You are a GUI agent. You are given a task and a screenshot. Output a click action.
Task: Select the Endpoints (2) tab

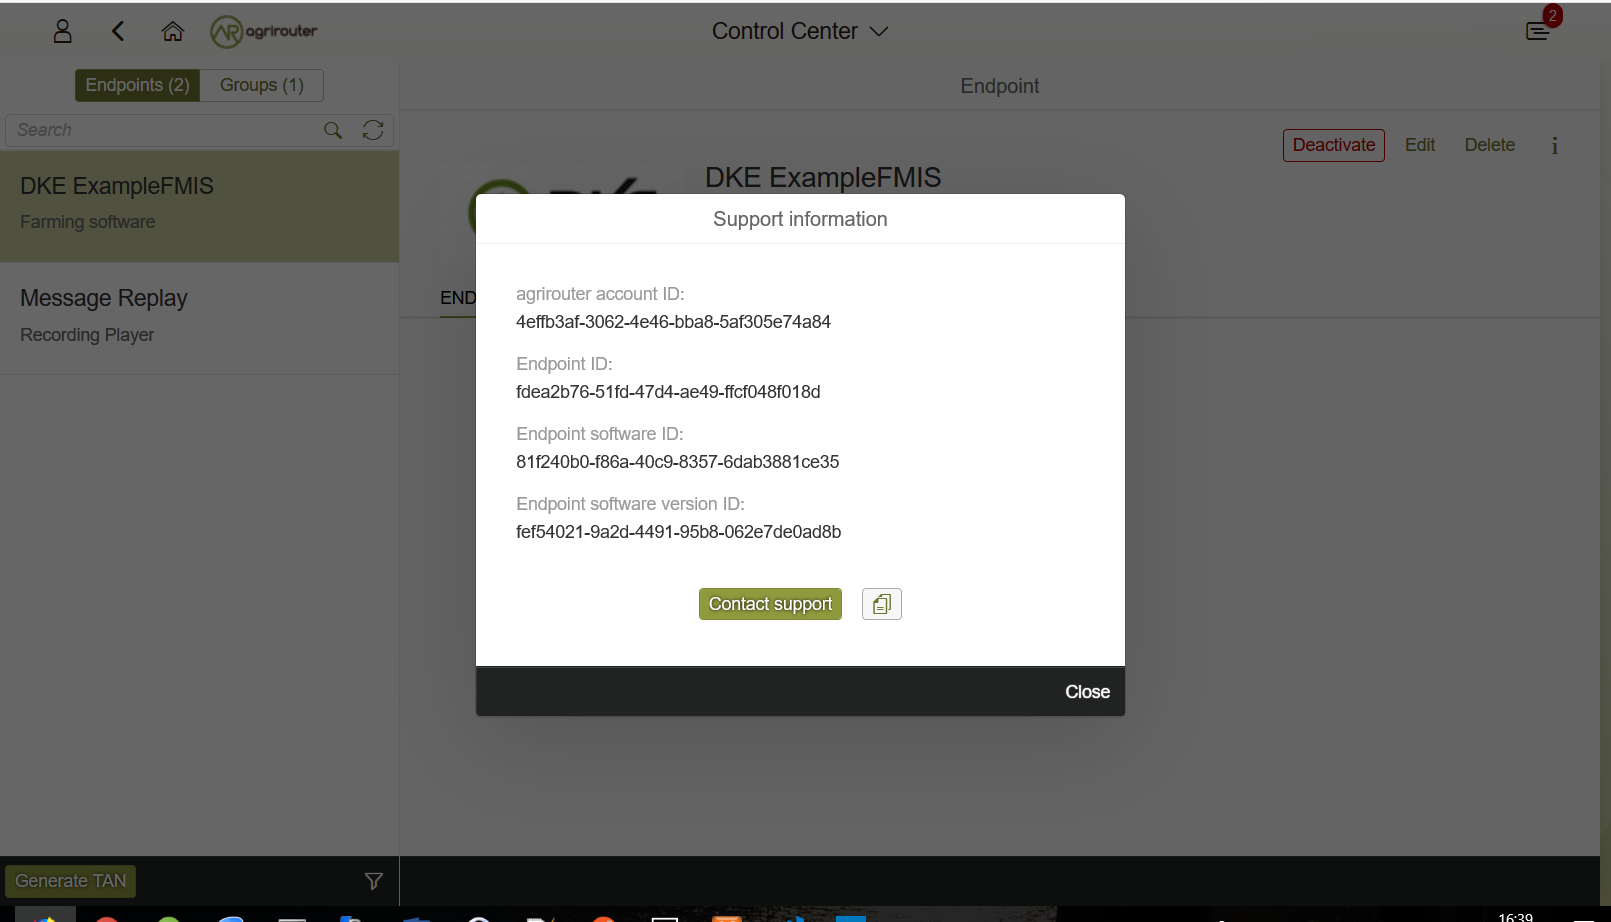[137, 85]
